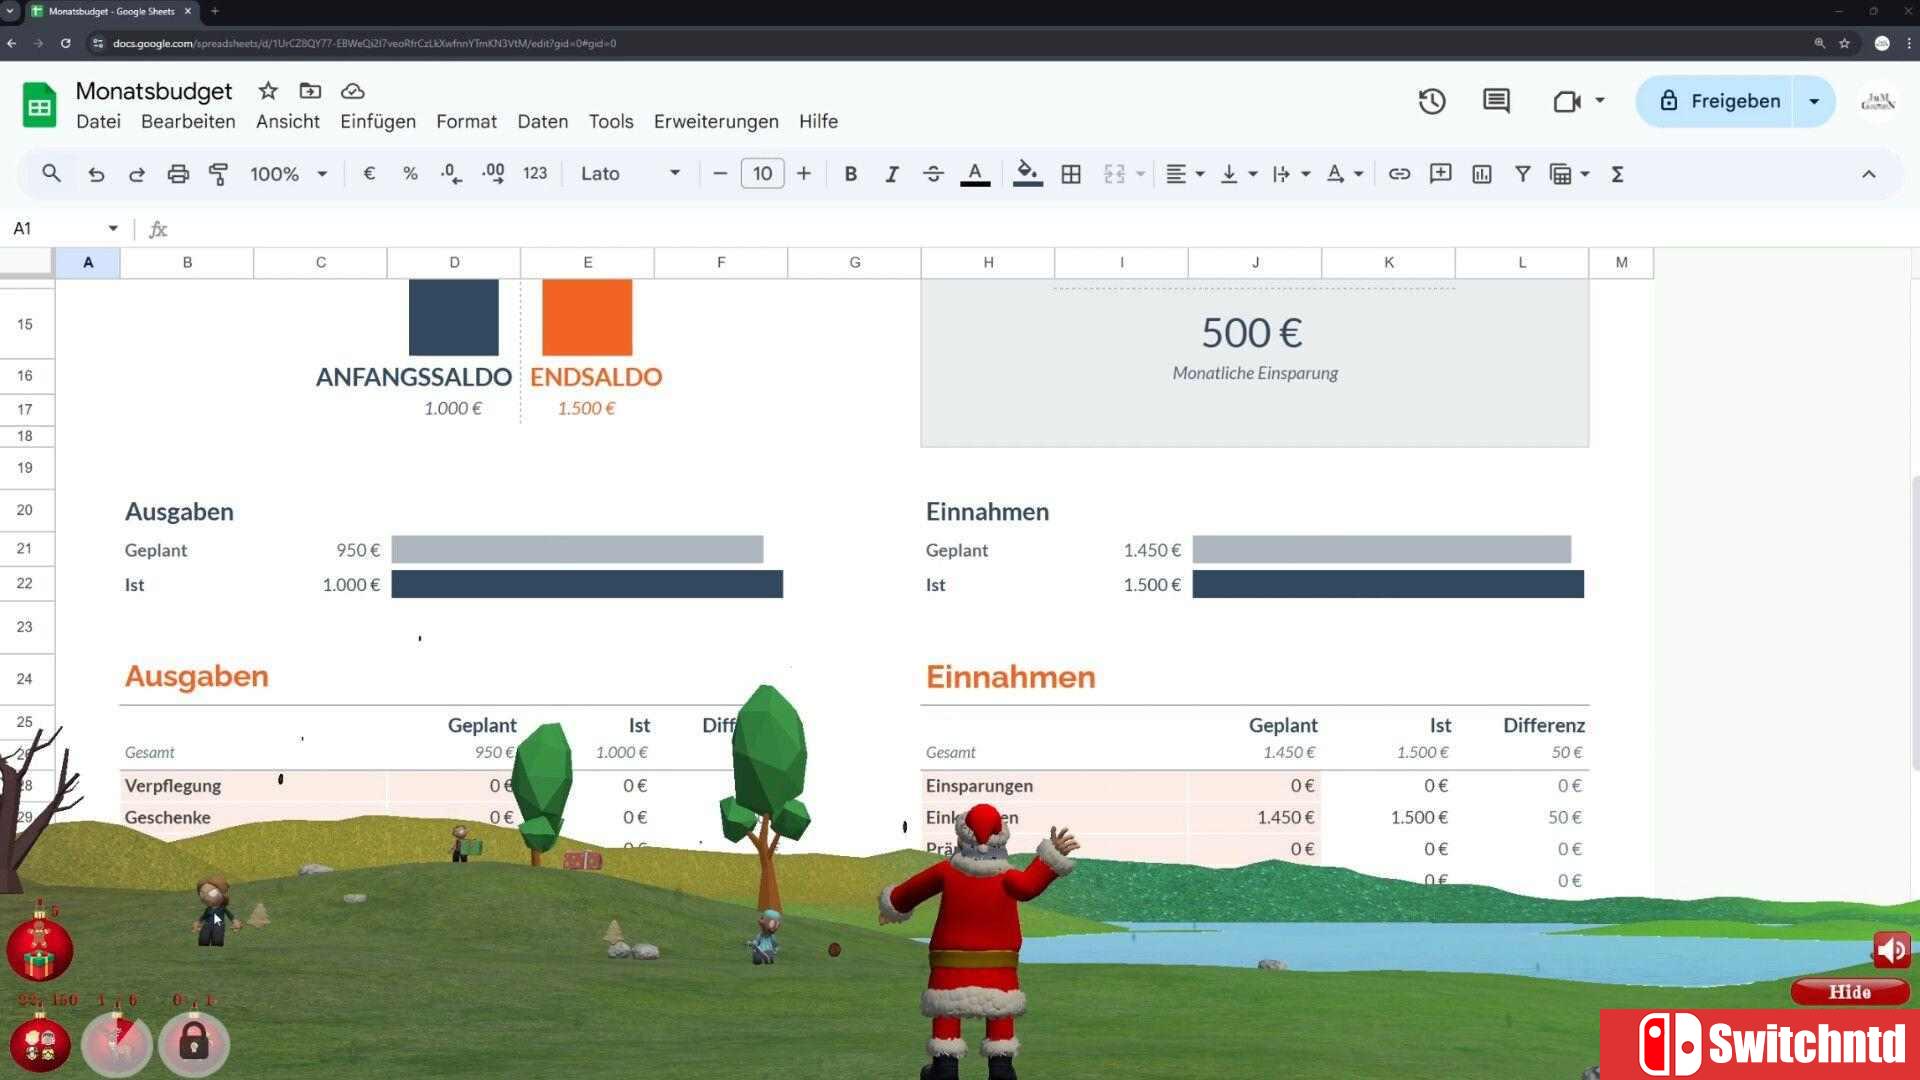Open the Hilfe menu
This screenshot has height=1080, width=1920.
tap(818, 121)
